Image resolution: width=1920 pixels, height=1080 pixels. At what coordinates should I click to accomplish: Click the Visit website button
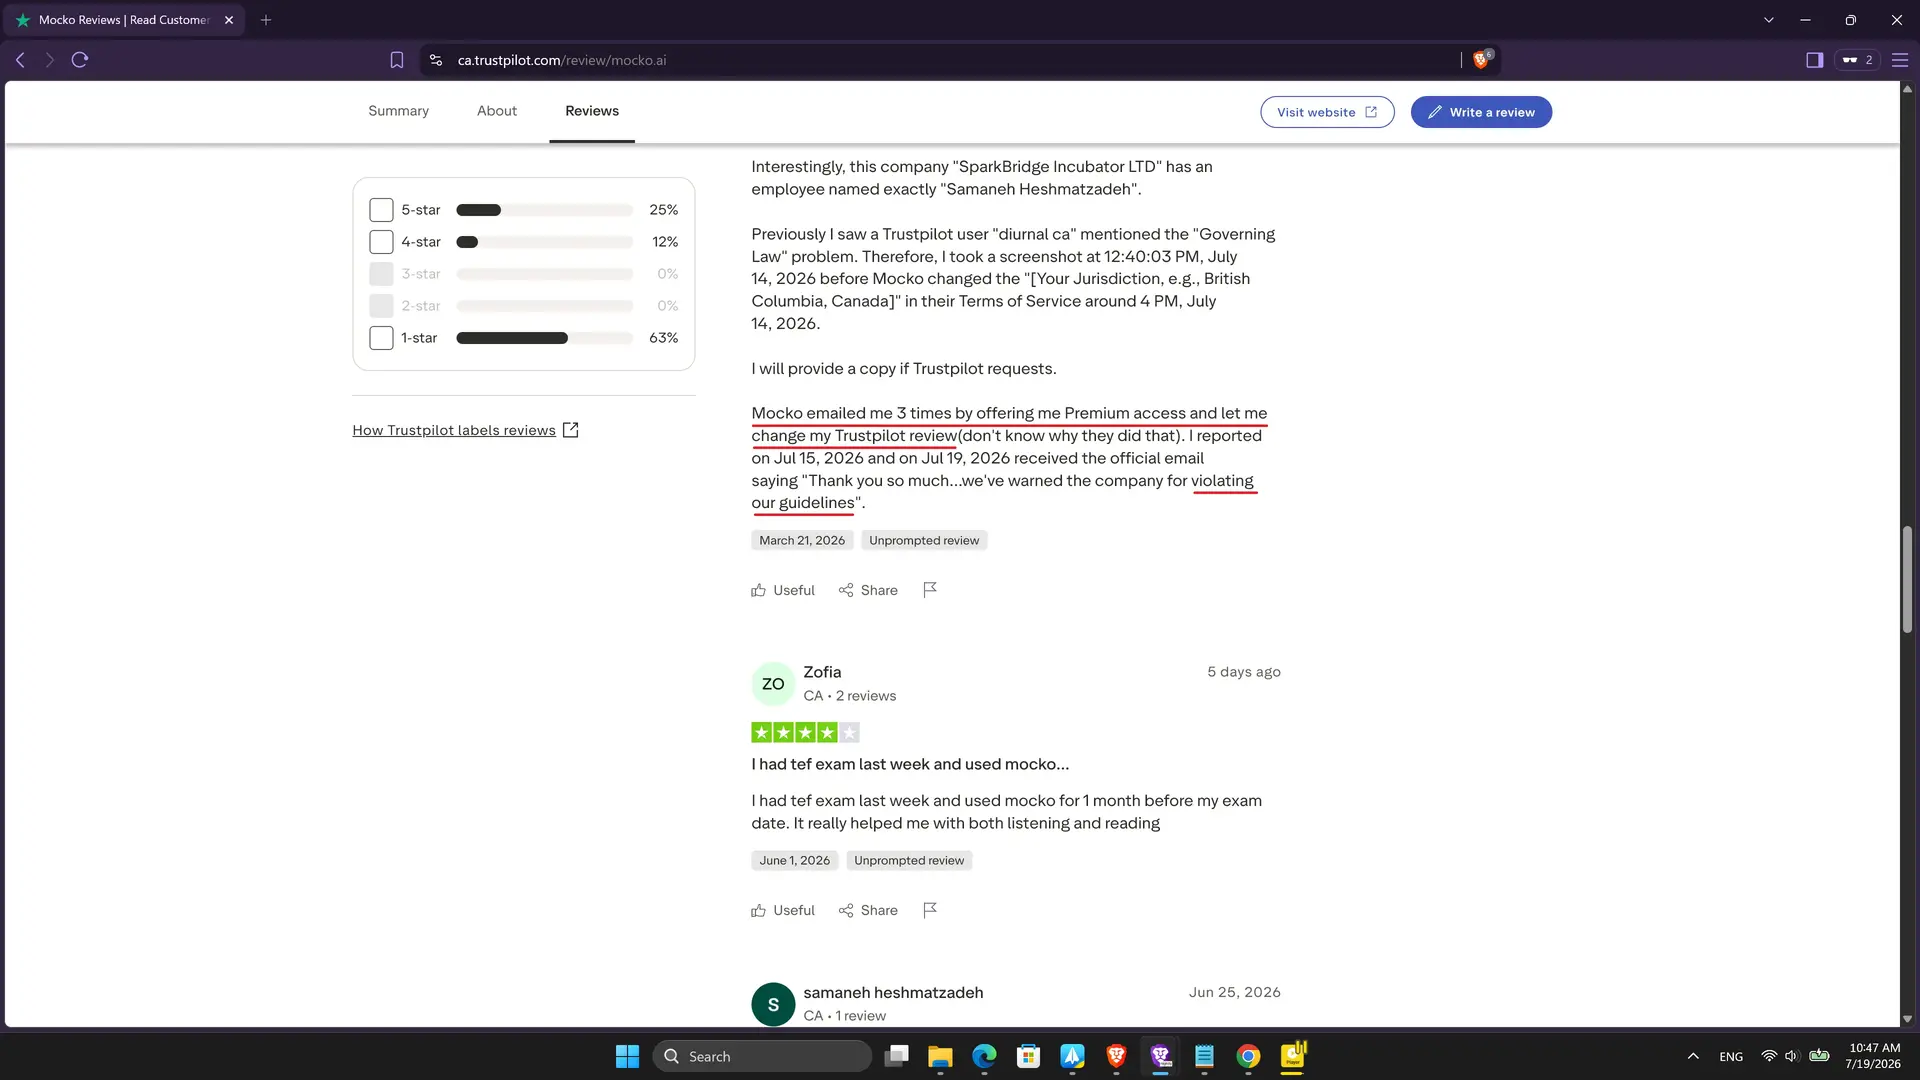(1327, 112)
